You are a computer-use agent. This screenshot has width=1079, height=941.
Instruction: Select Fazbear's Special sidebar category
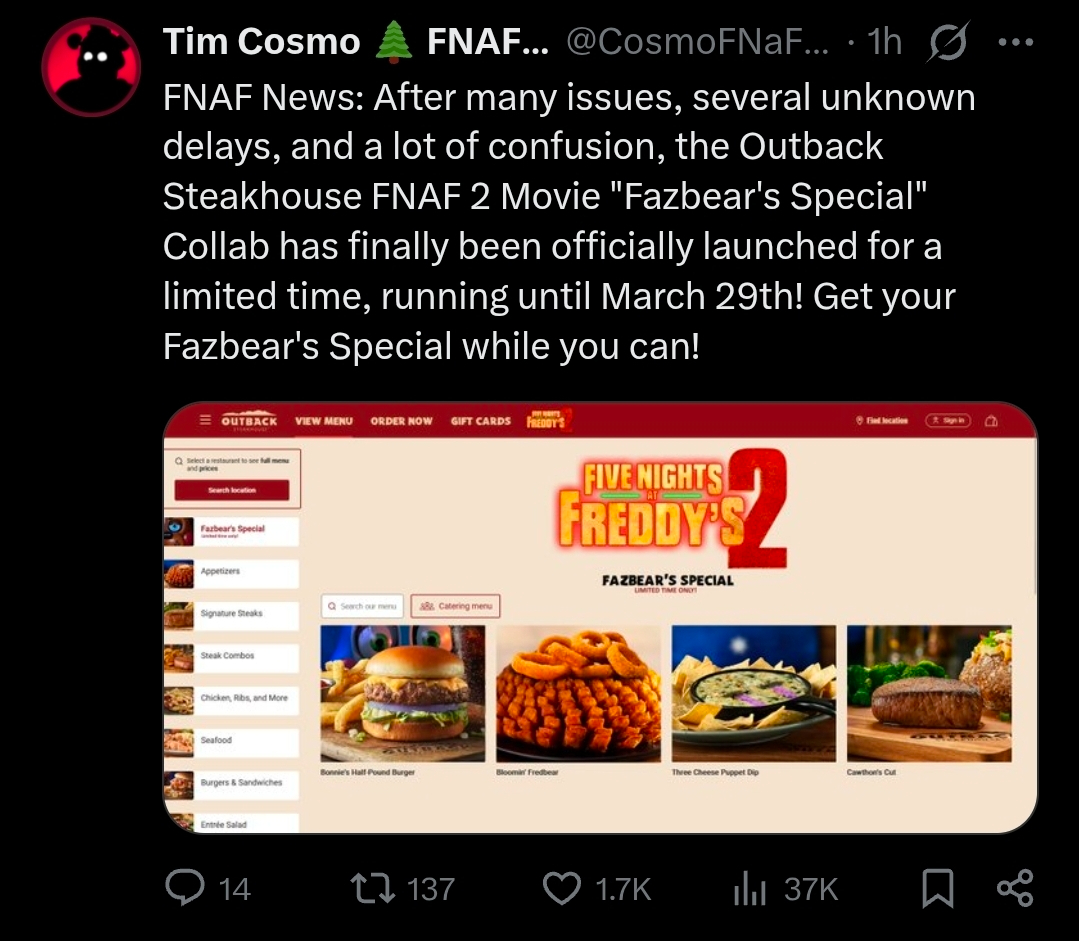[232, 531]
